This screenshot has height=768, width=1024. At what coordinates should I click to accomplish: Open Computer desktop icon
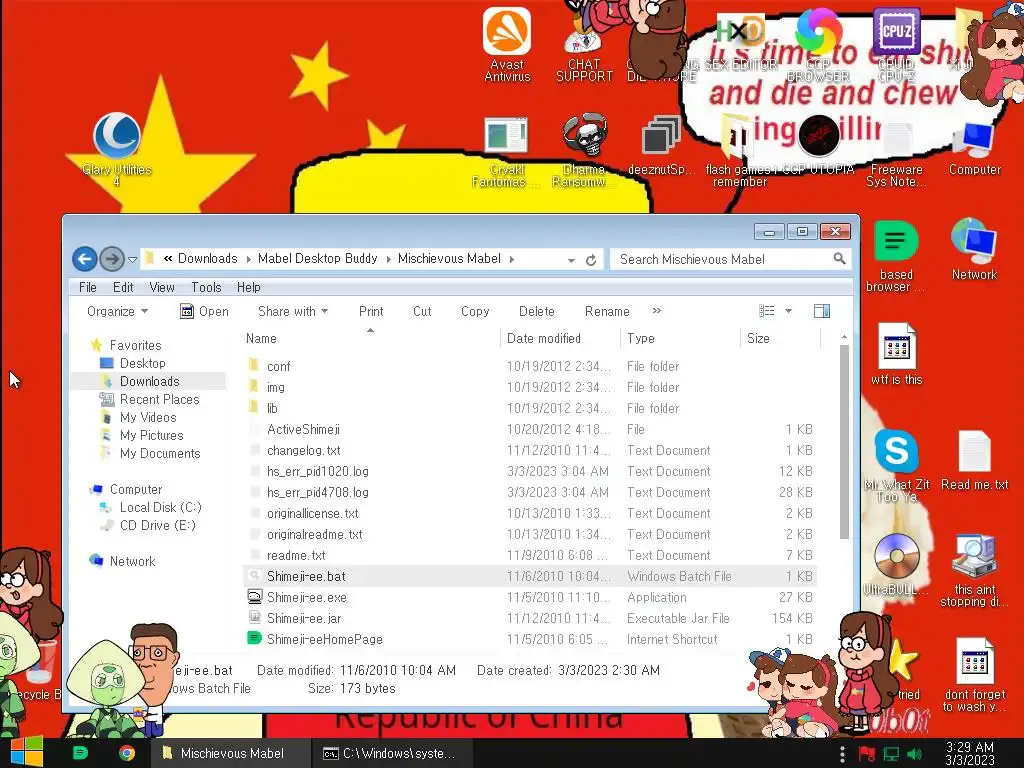(x=974, y=148)
